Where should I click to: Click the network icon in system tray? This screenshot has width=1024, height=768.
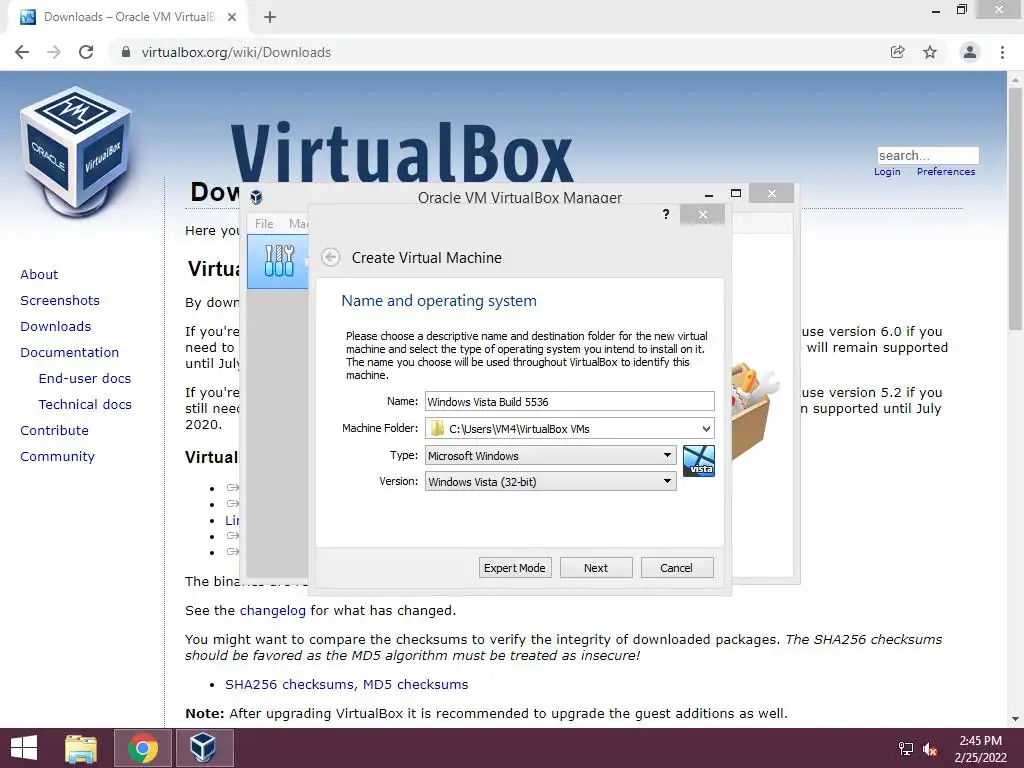click(x=906, y=749)
